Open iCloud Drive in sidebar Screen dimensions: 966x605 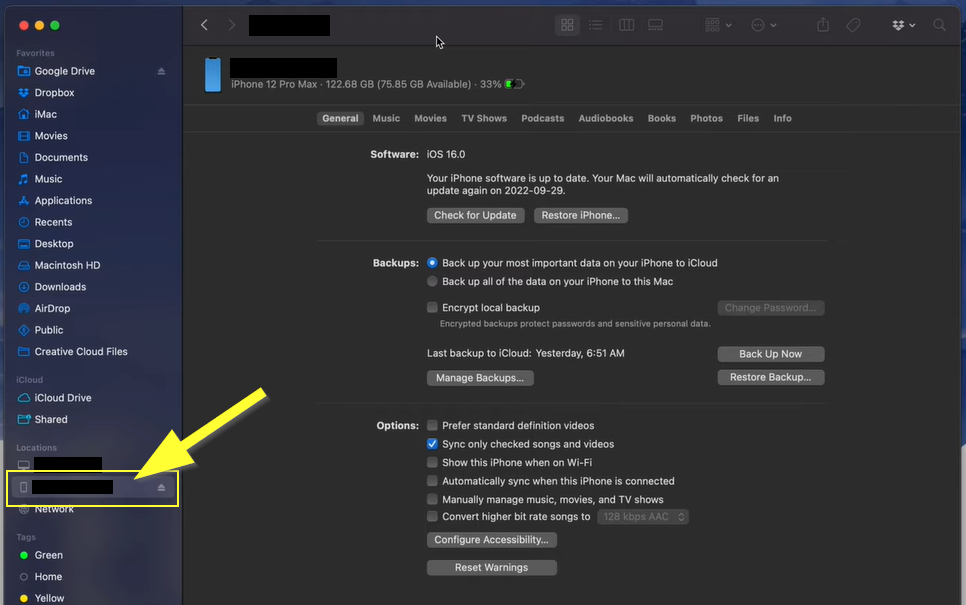63,398
